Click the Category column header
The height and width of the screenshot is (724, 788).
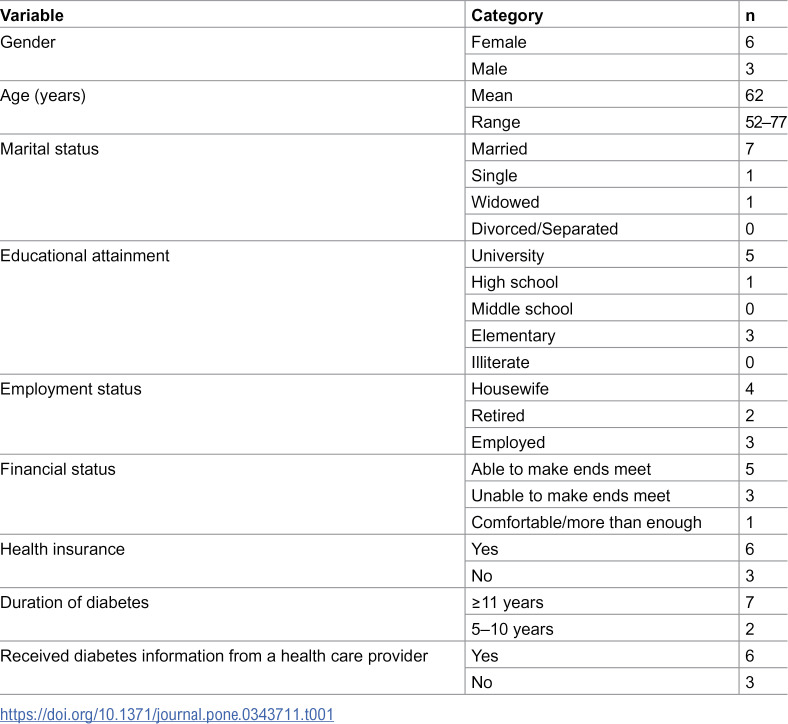[507, 15]
